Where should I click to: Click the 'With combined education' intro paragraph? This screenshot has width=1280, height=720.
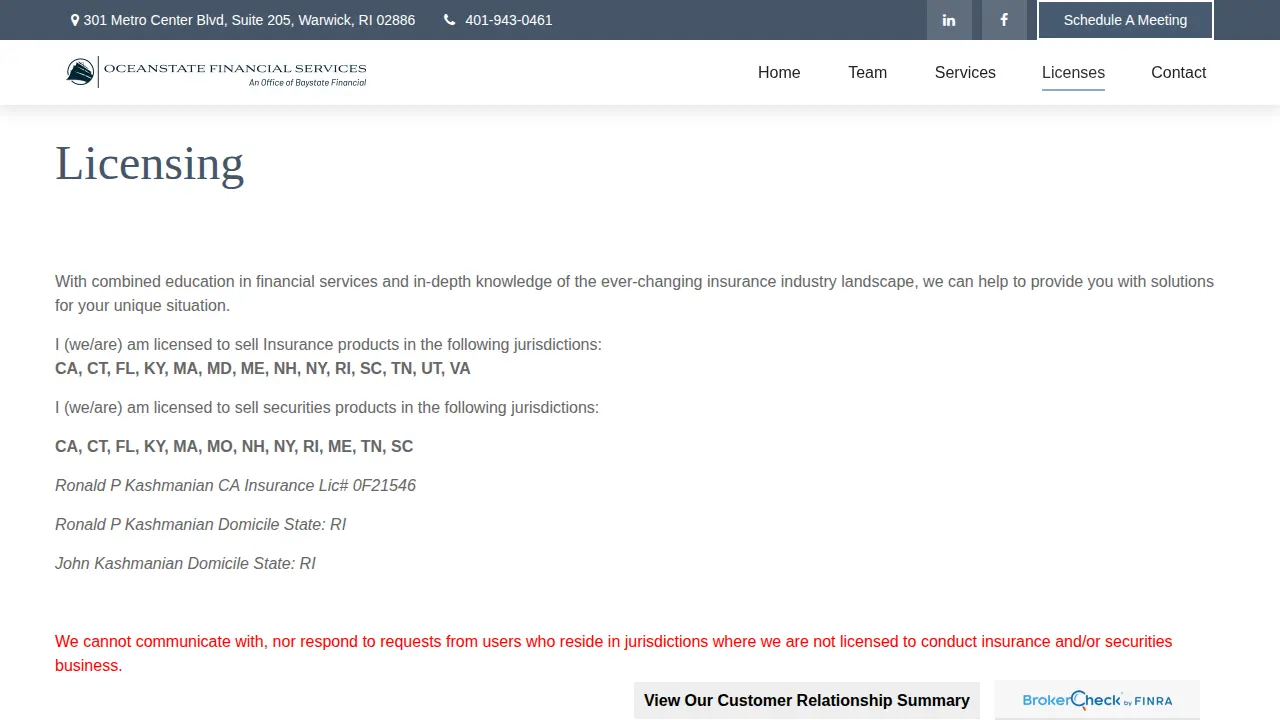[x=634, y=294]
